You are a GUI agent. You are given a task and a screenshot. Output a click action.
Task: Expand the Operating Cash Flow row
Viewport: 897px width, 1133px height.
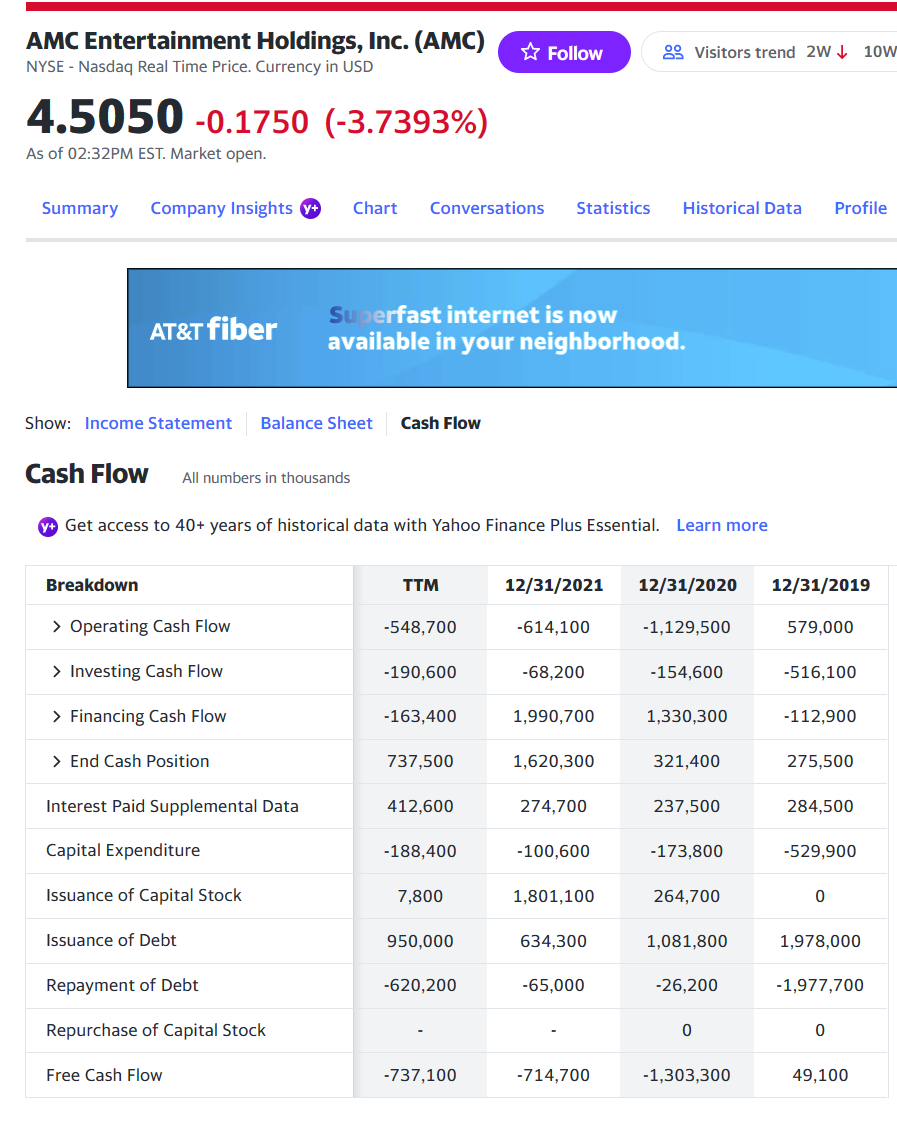click(56, 626)
